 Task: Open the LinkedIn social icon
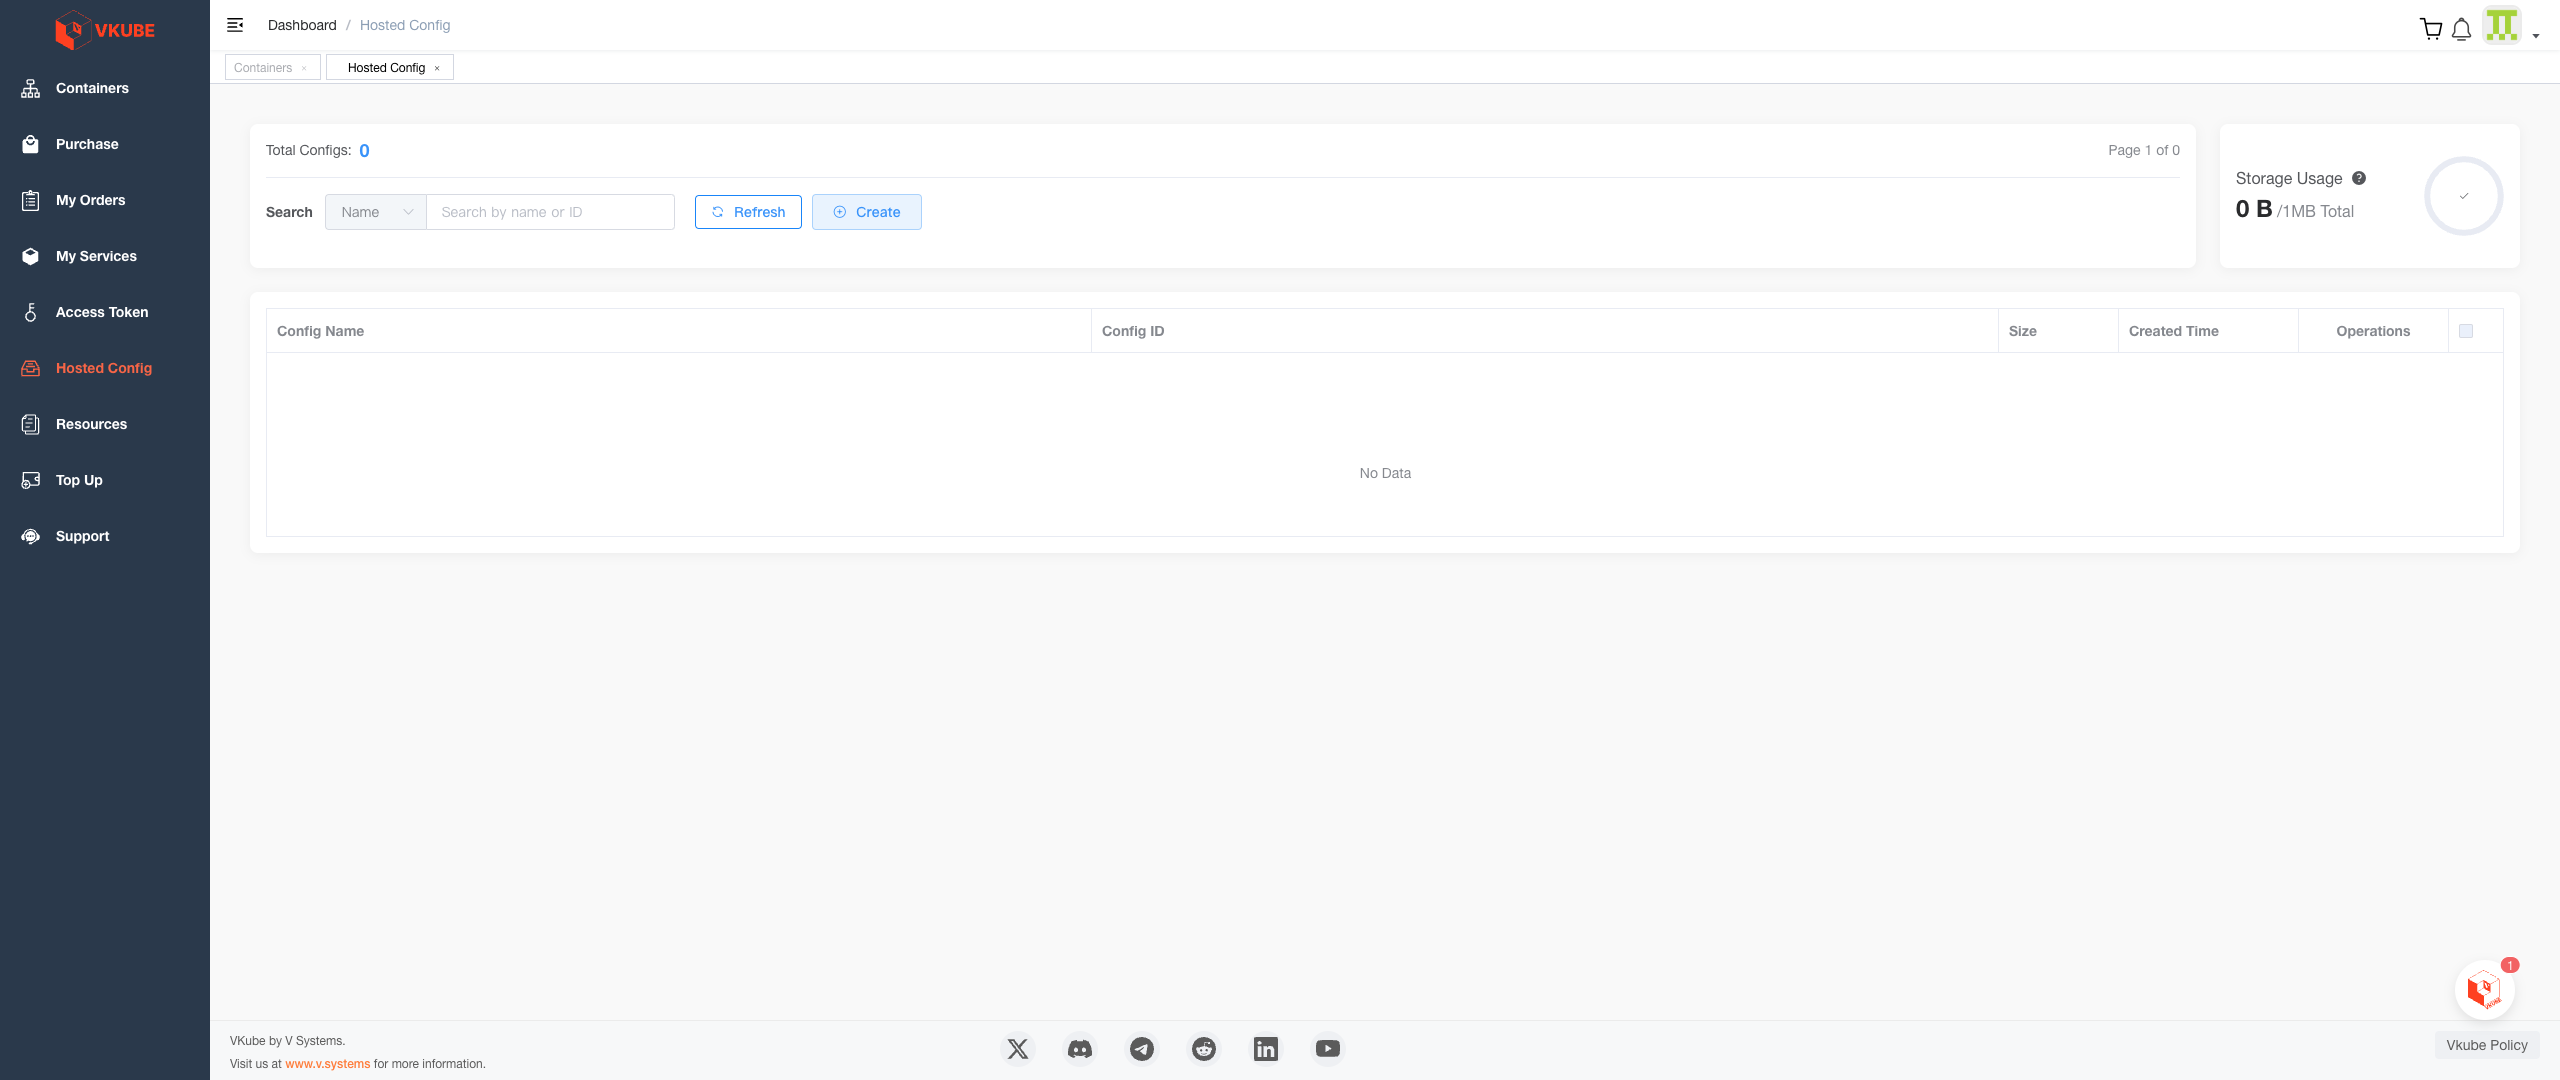[x=1266, y=1049]
